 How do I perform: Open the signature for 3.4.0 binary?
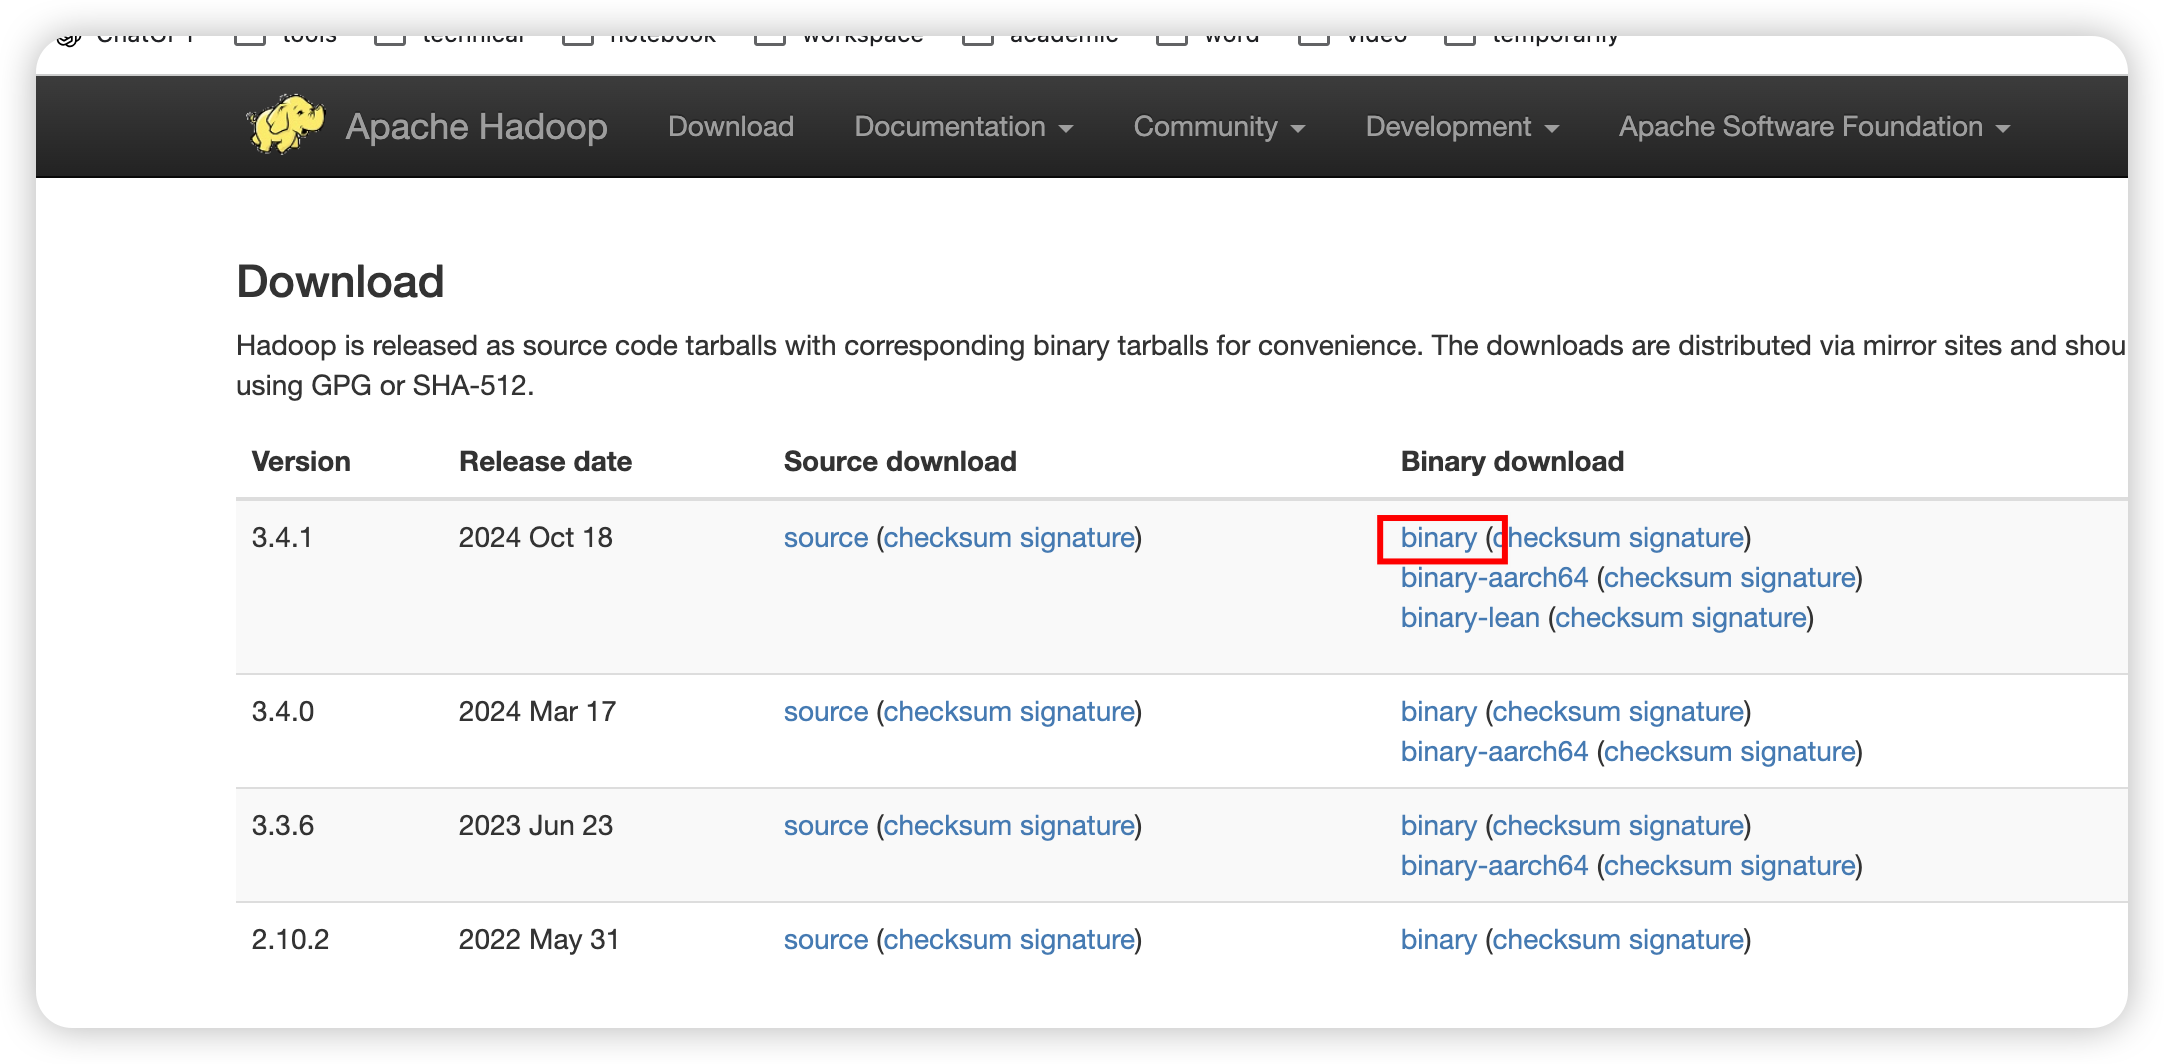1686,712
